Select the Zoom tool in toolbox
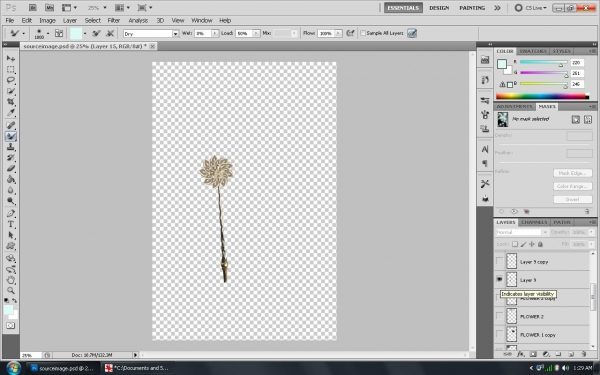 point(11,290)
